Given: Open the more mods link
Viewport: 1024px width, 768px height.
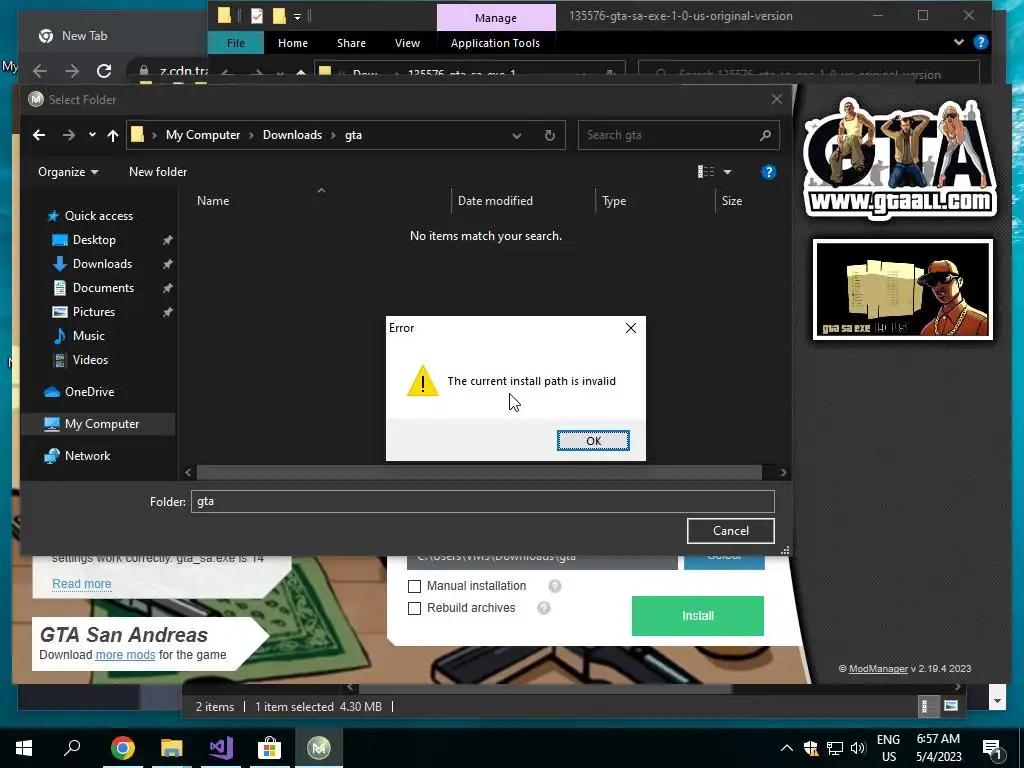Looking at the screenshot, I should click(x=125, y=655).
